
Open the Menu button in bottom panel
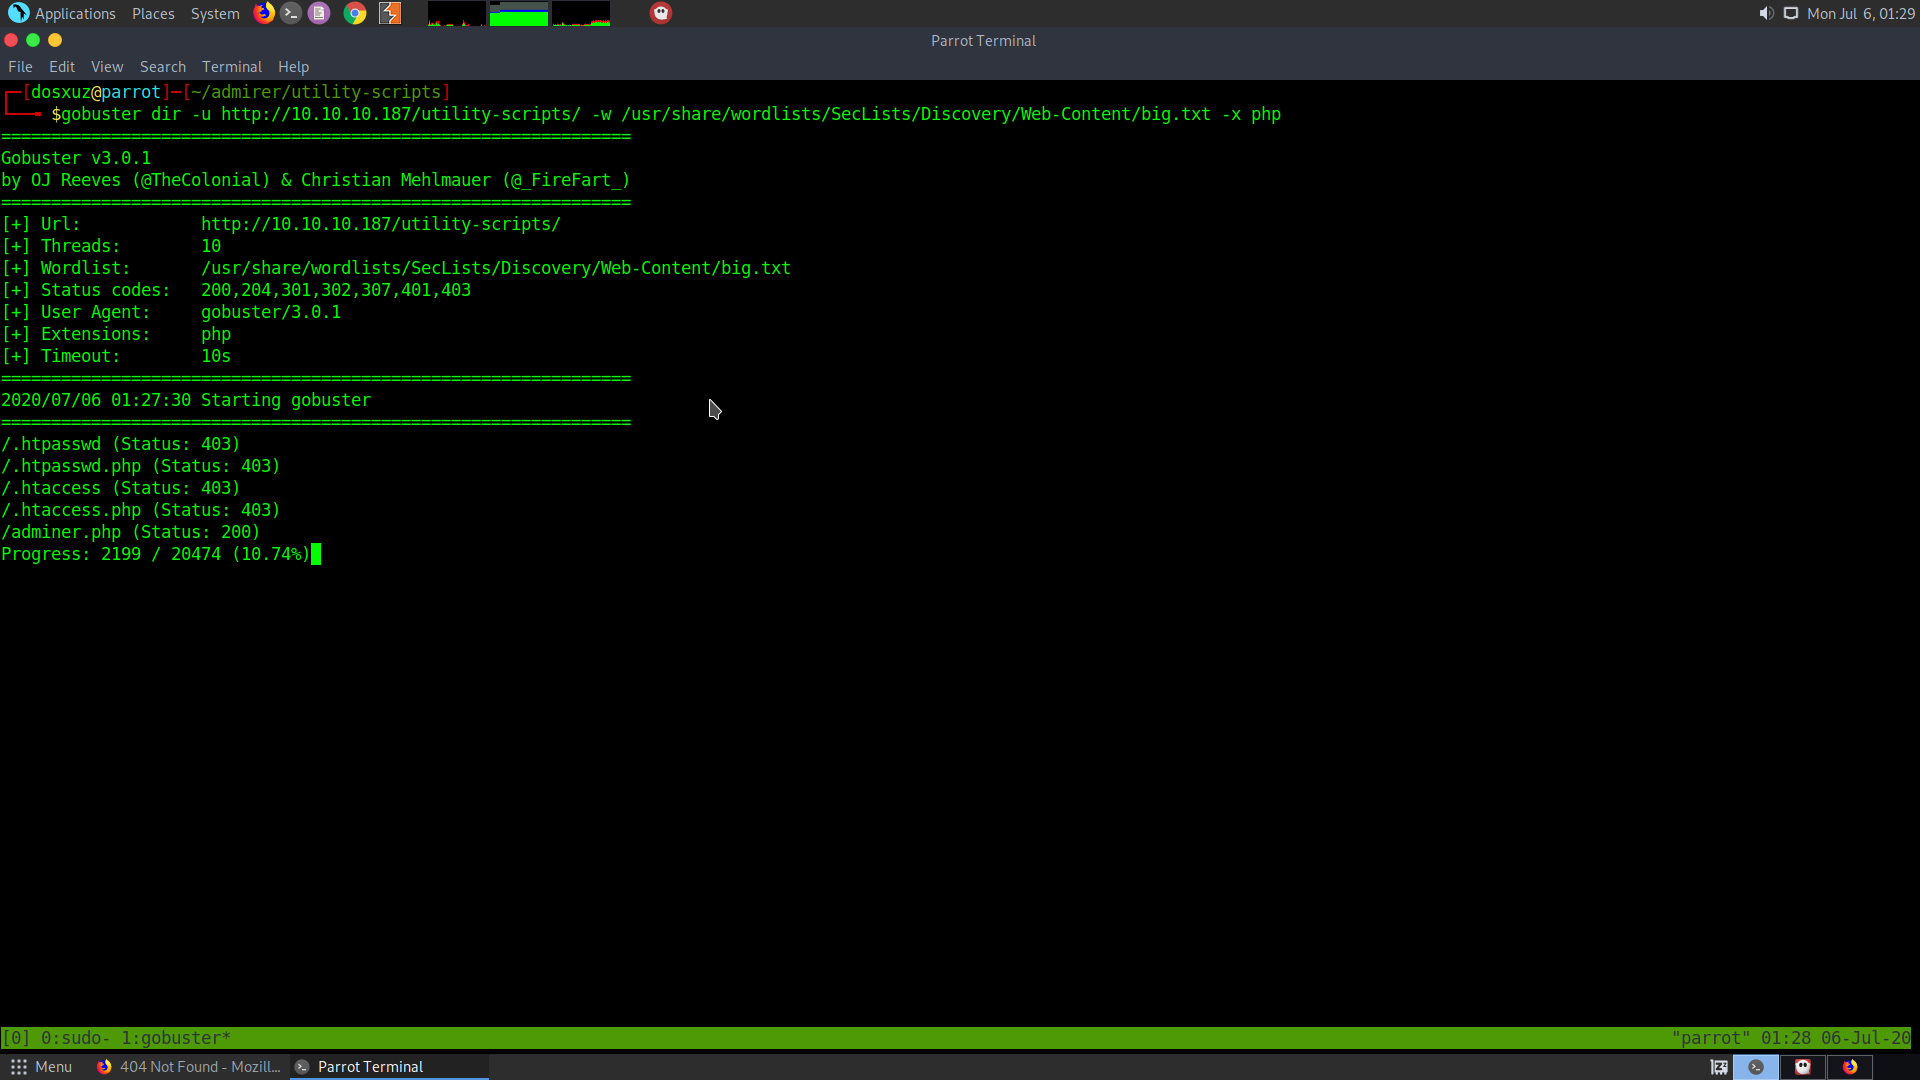[41, 1067]
